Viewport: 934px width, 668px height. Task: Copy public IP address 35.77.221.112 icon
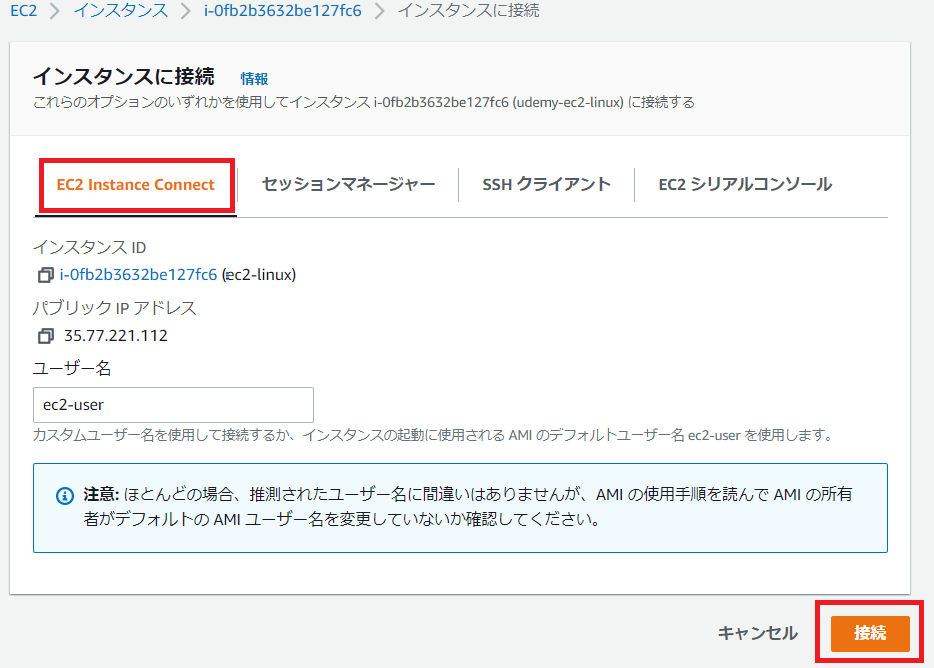(46, 336)
